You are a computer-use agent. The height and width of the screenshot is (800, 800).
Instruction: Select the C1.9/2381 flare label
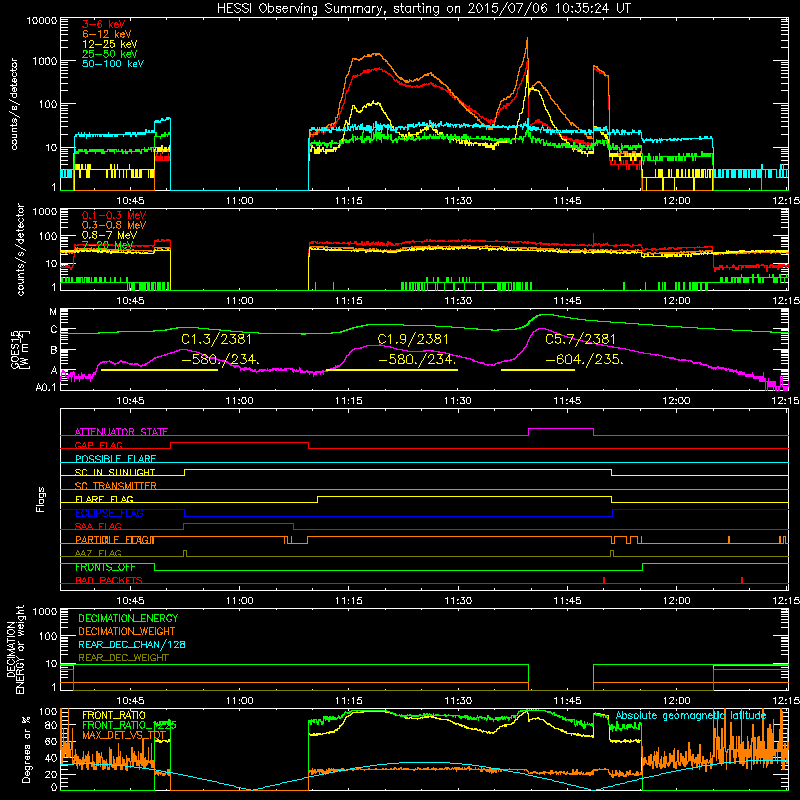pyautogui.click(x=413, y=339)
